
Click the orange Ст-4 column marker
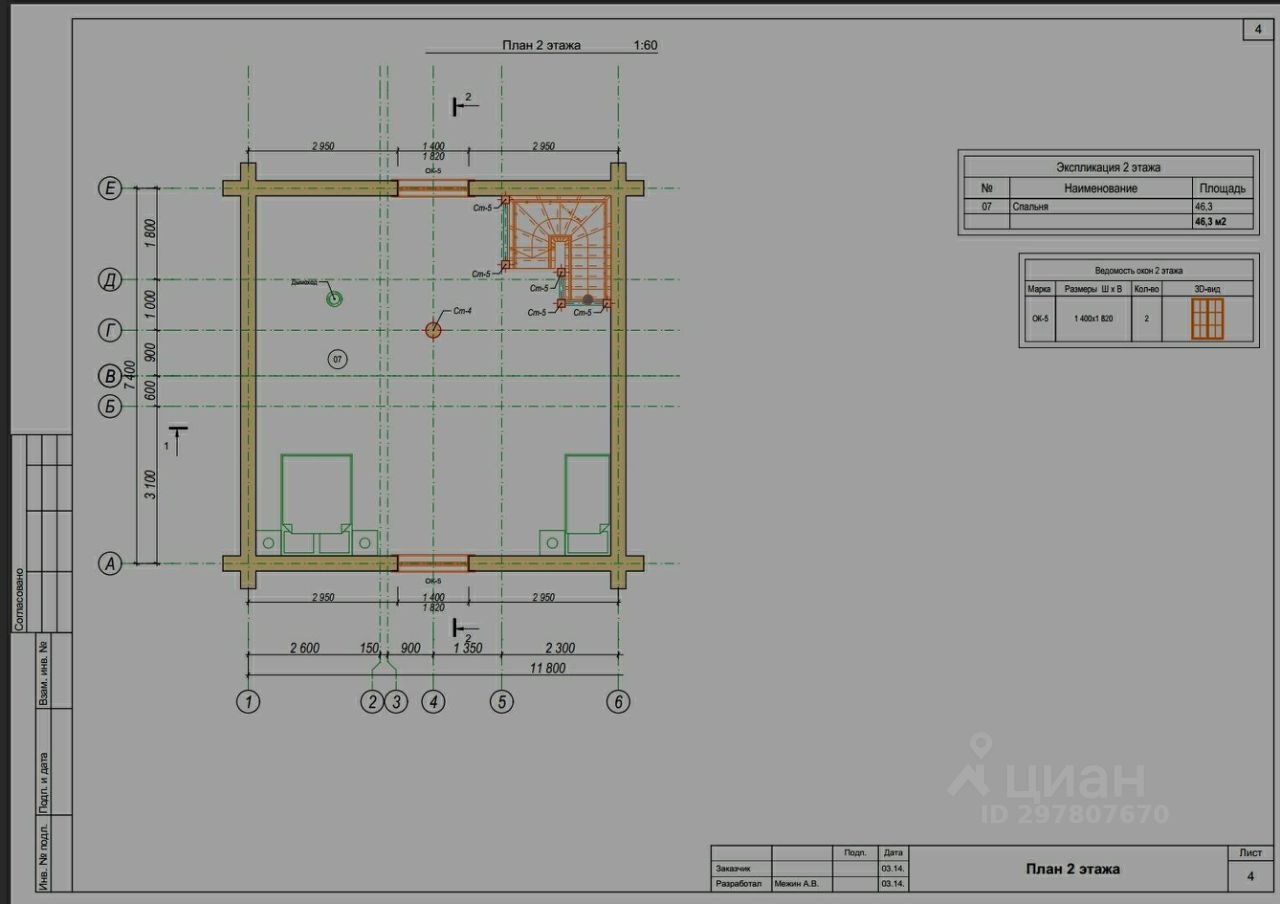[433, 329]
